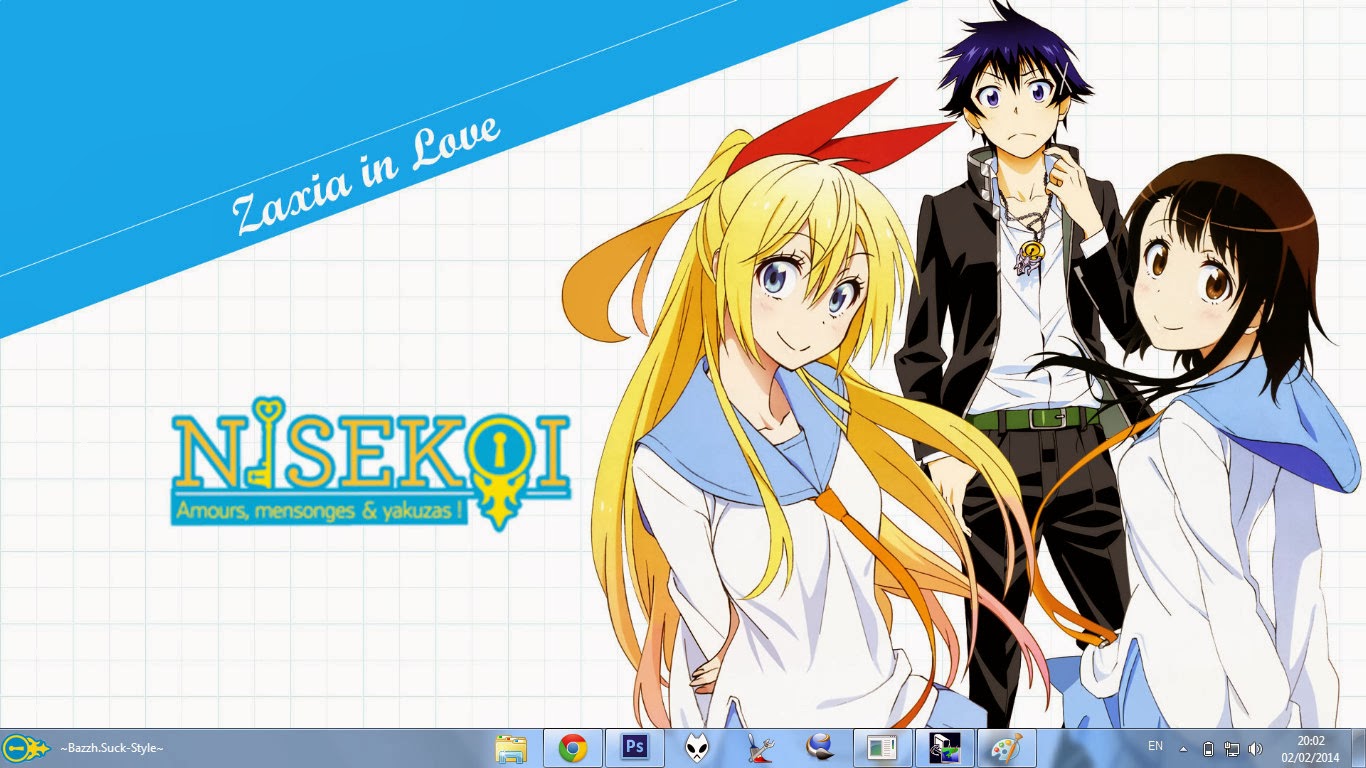The image size is (1366, 768).
Task: Switch to Adobe Photoshop on the taskbar
Action: (x=634, y=748)
